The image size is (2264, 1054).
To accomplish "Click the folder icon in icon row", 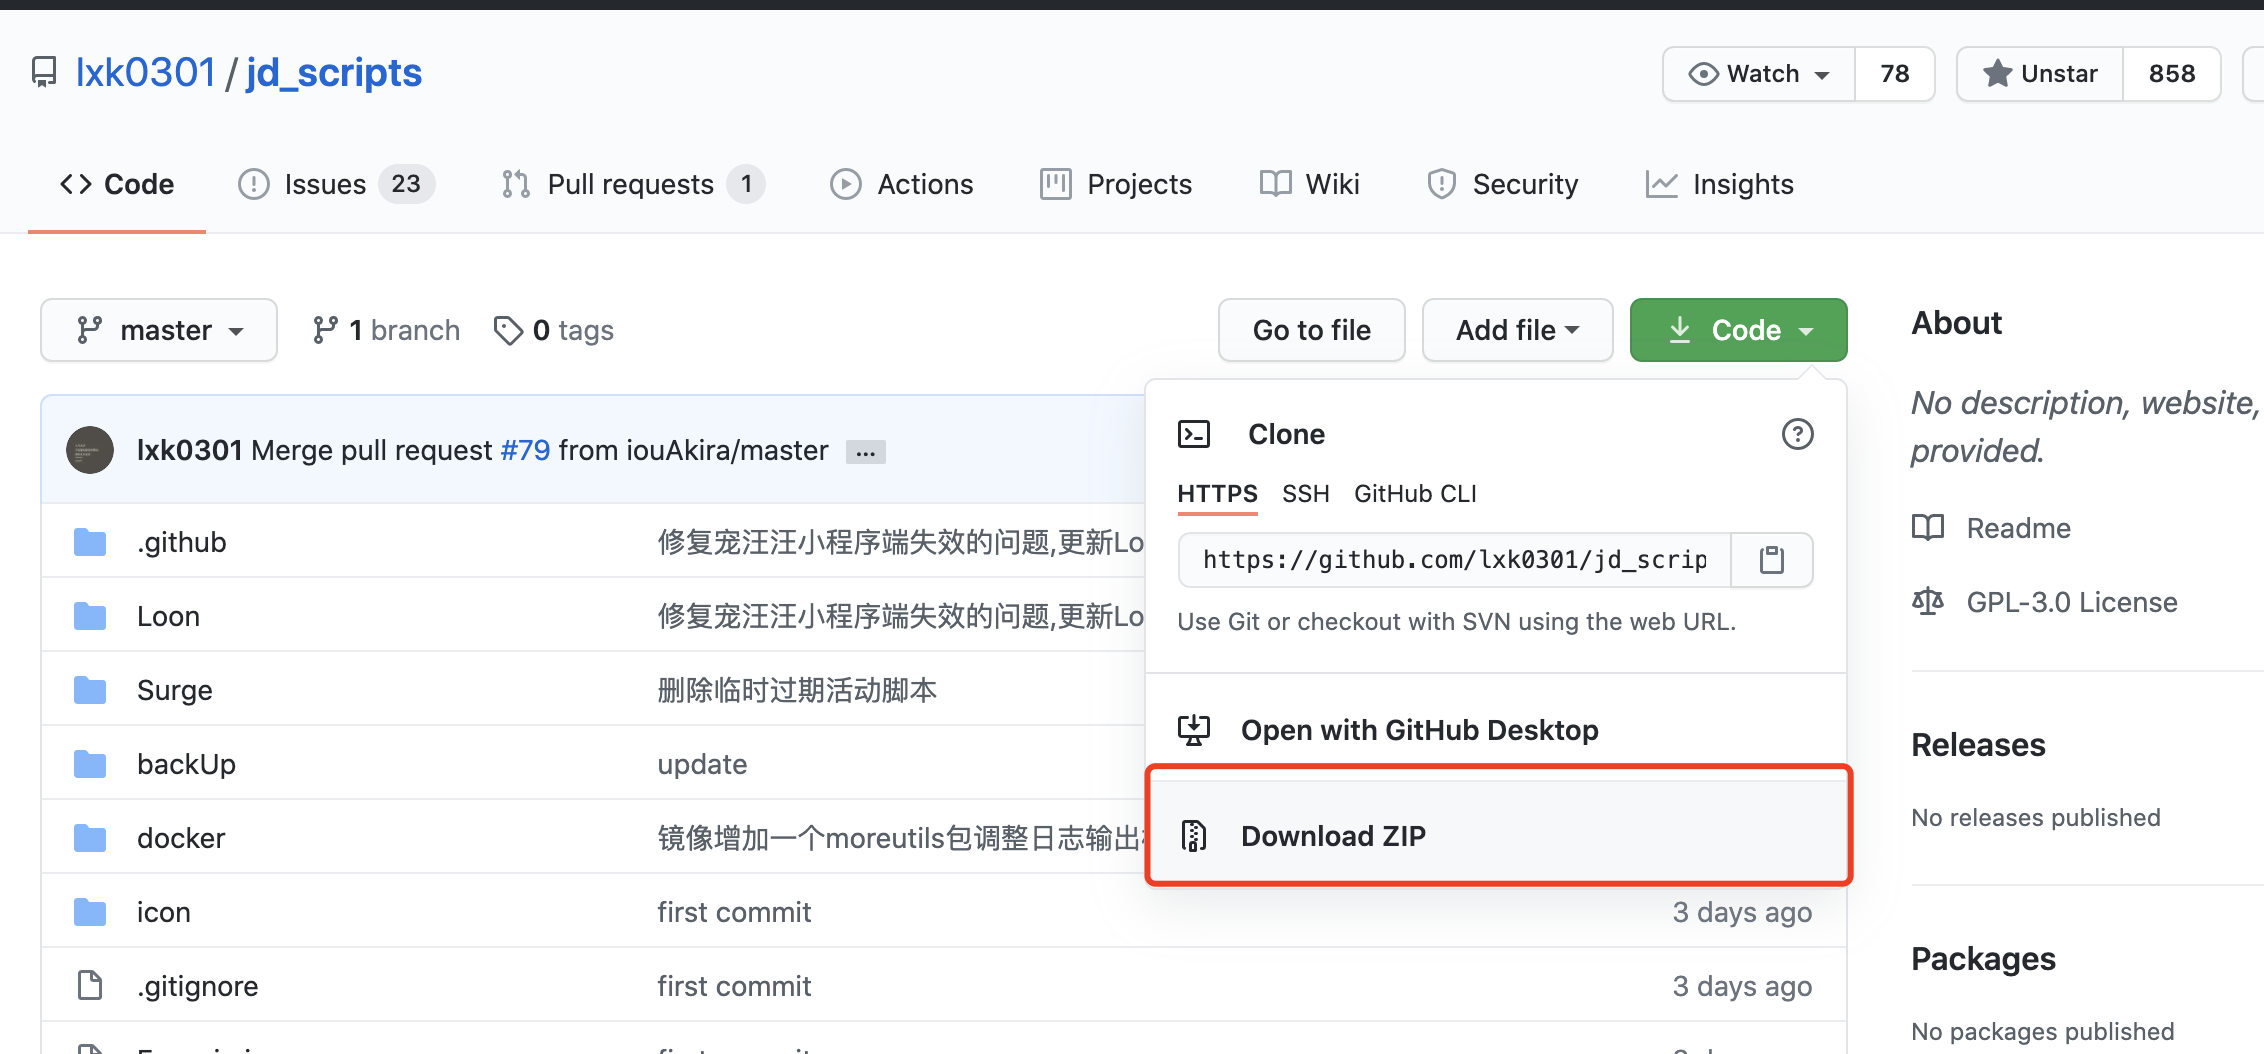I will [90, 912].
